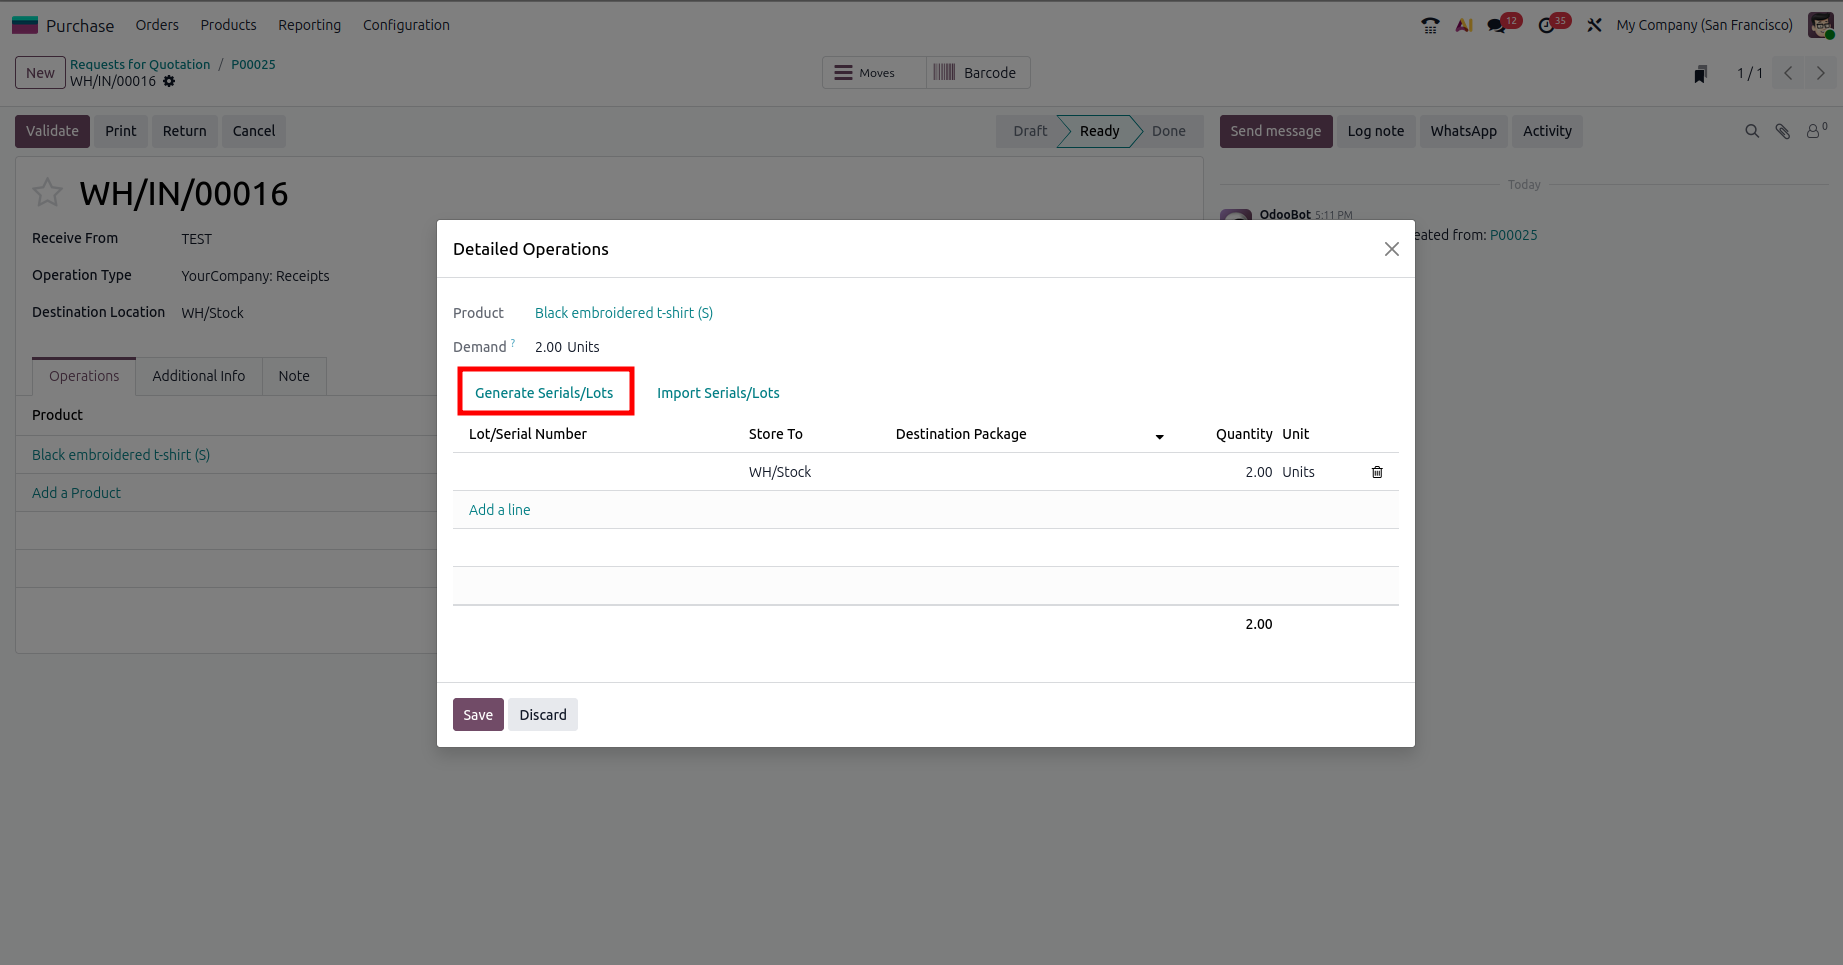Open the Products menu
Viewport: 1843px width, 965px height.
click(x=228, y=25)
